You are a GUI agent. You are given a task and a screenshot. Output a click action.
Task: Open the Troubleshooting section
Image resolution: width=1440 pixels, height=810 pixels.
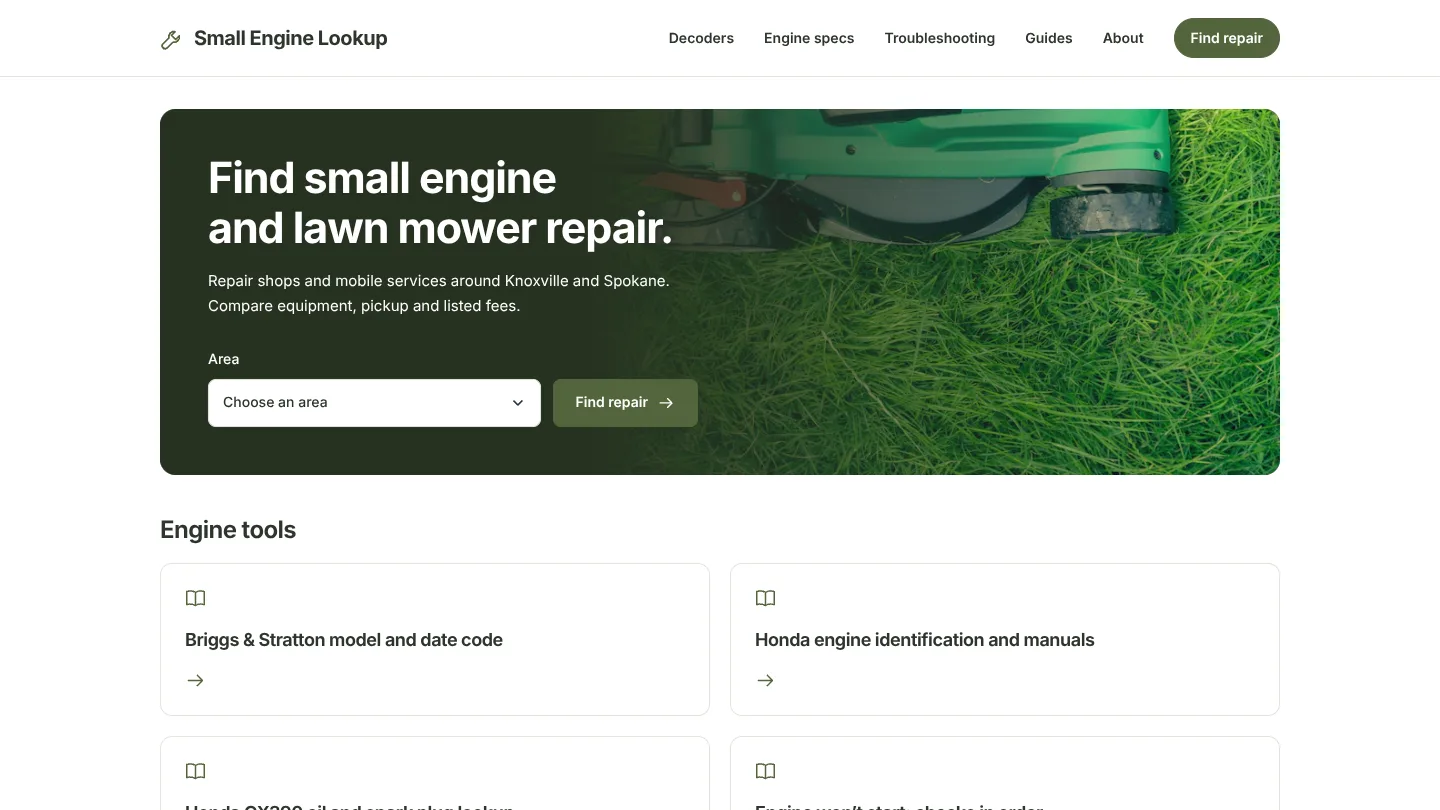point(940,38)
